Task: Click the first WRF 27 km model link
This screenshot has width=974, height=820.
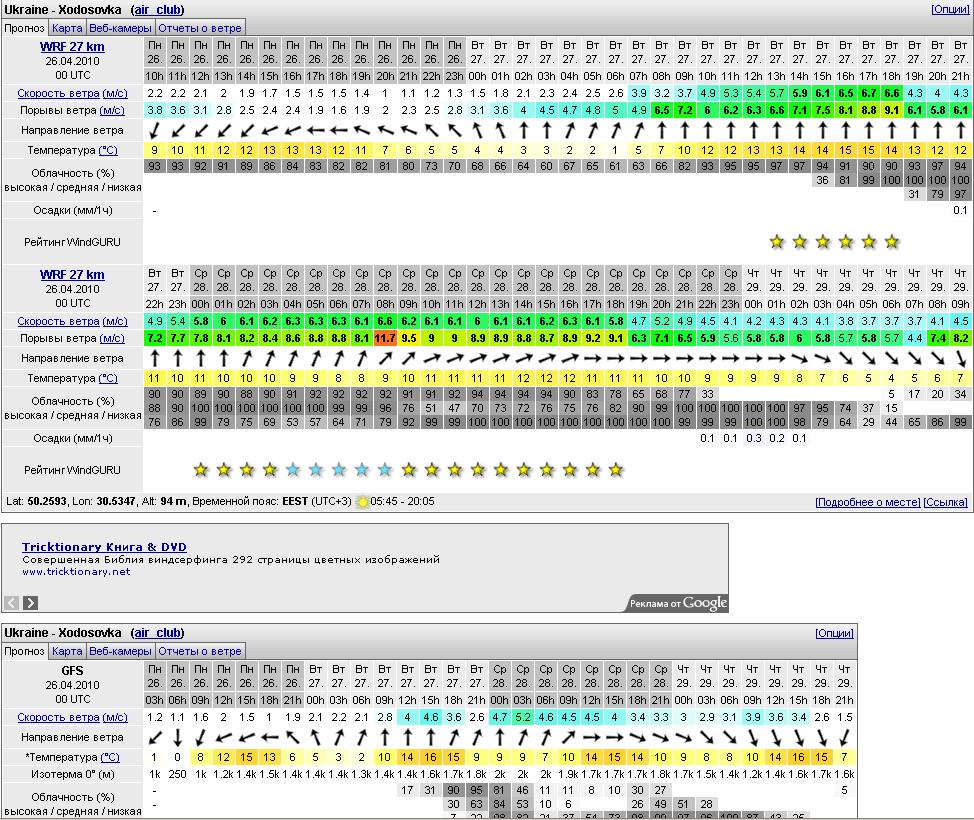Action: (x=72, y=47)
